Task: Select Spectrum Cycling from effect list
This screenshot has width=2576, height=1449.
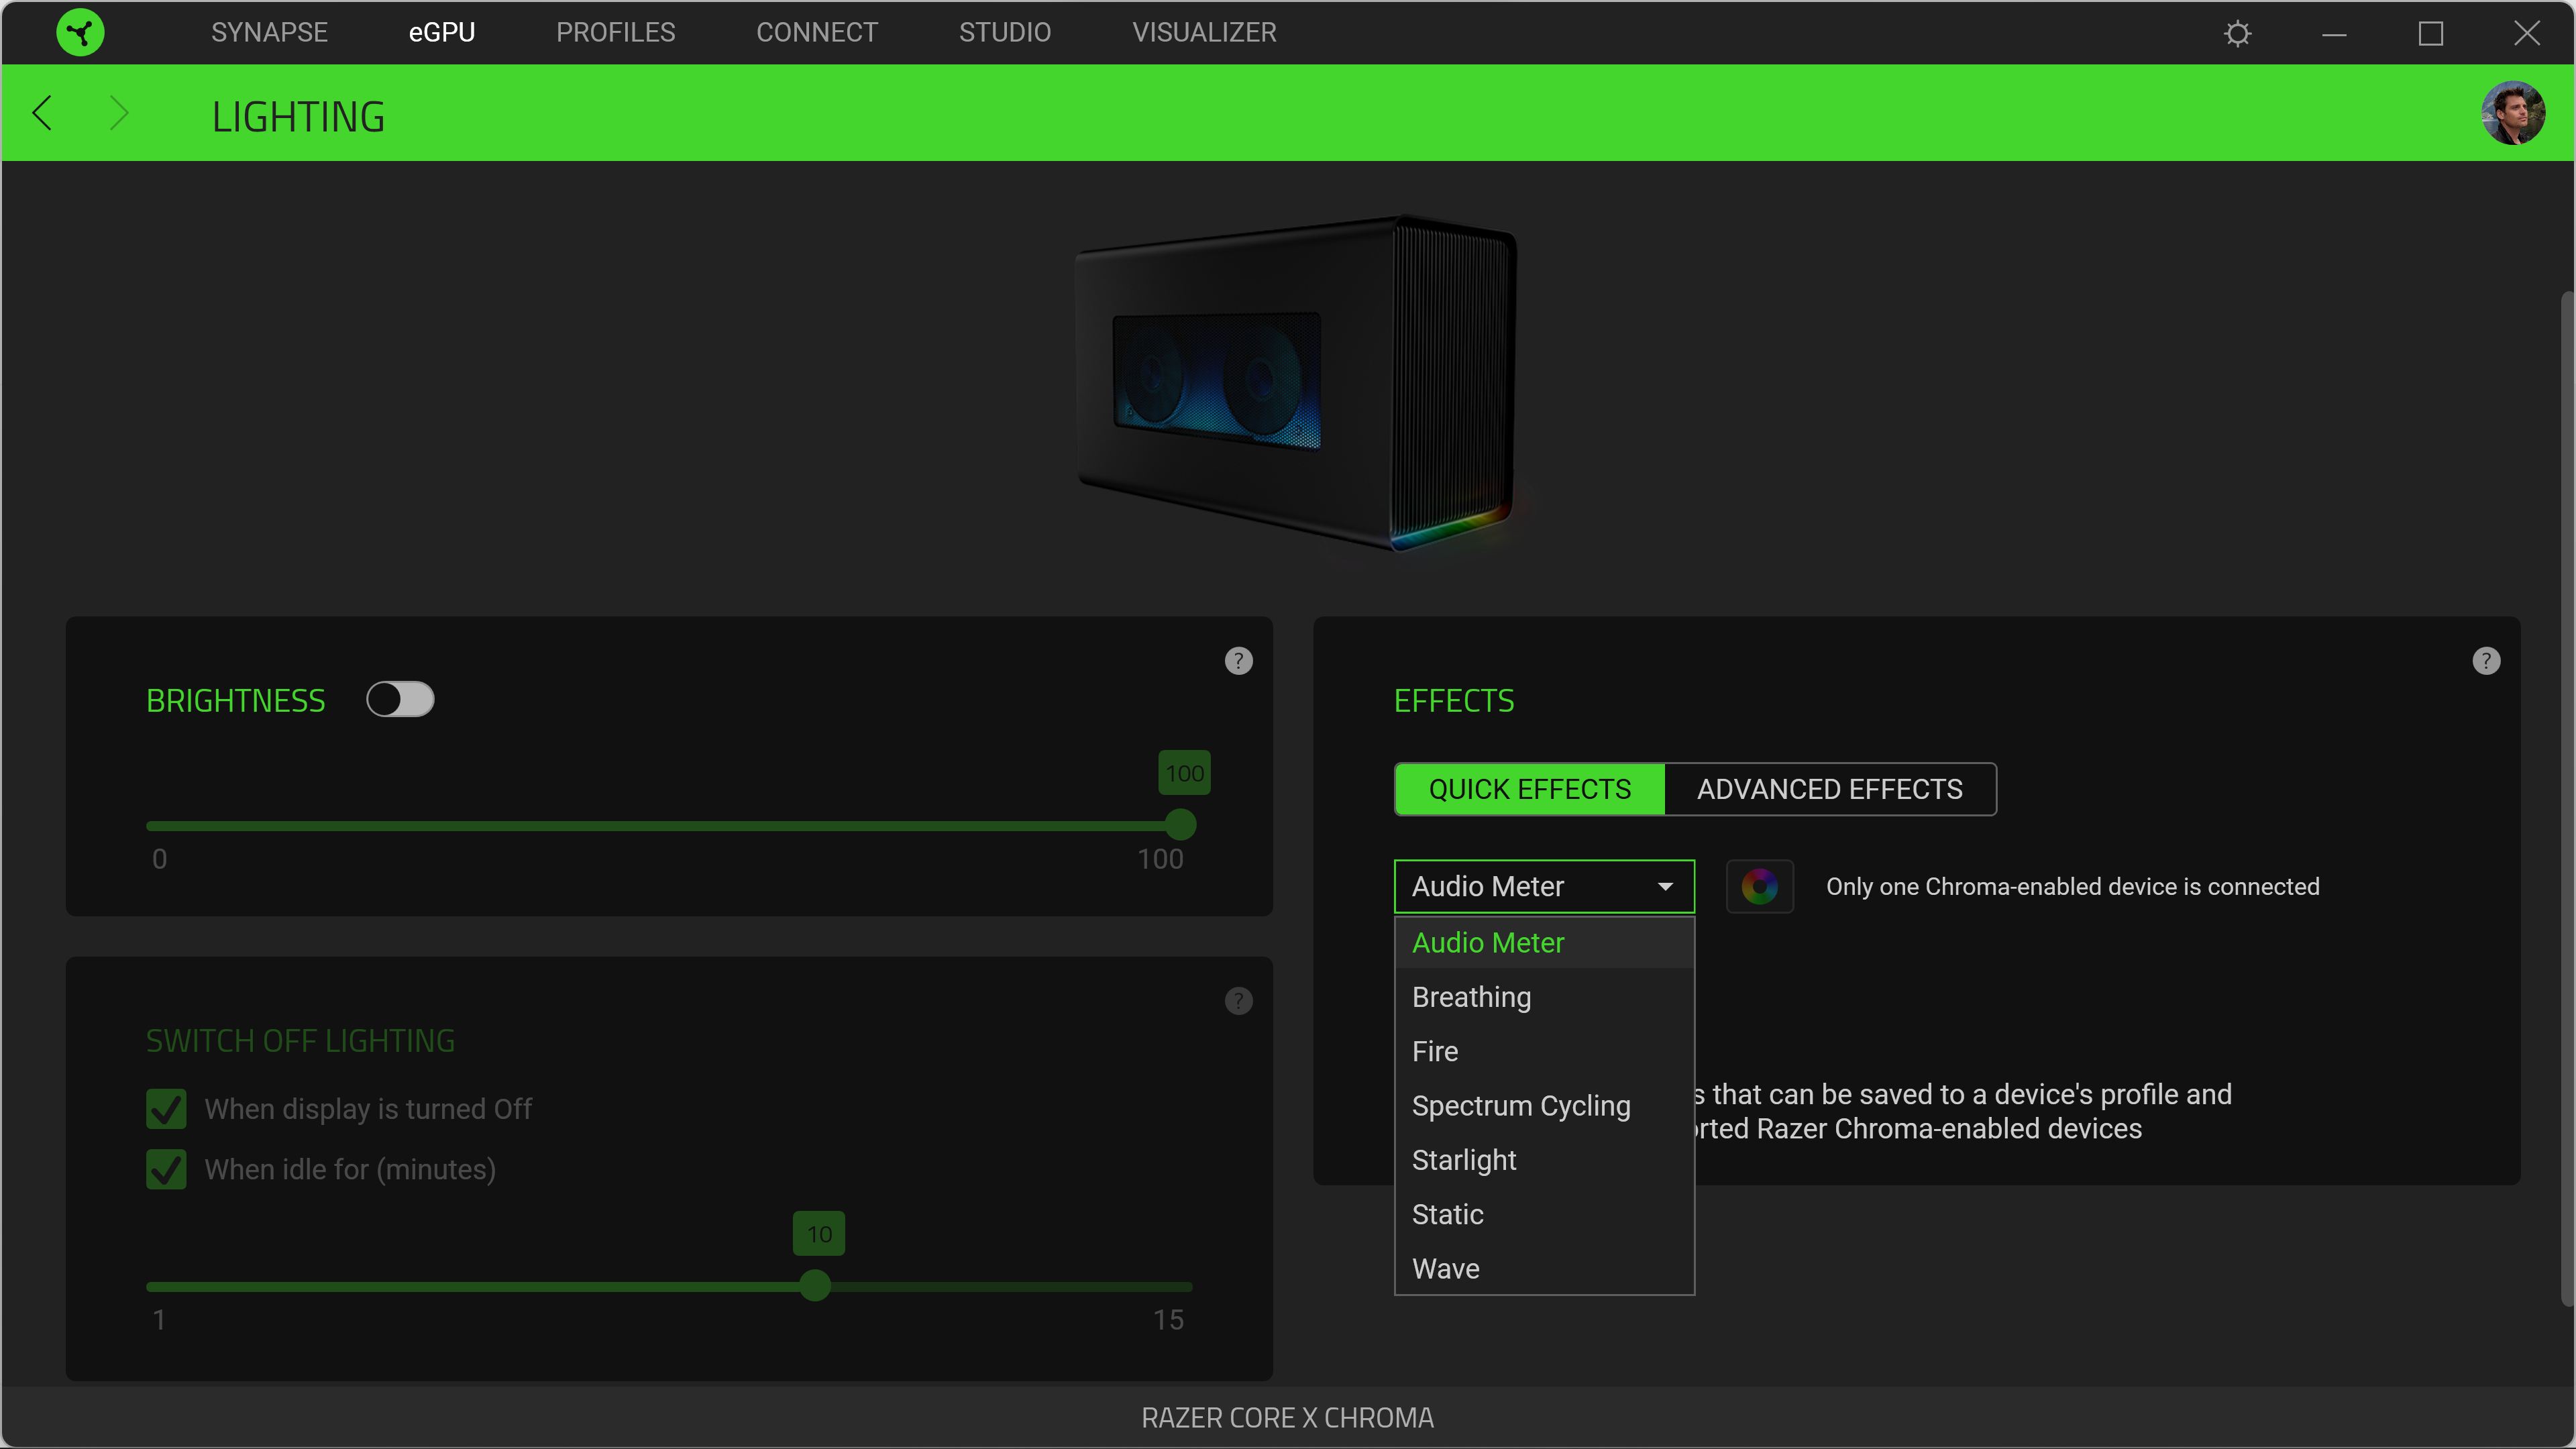Action: pyautogui.click(x=1520, y=1105)
